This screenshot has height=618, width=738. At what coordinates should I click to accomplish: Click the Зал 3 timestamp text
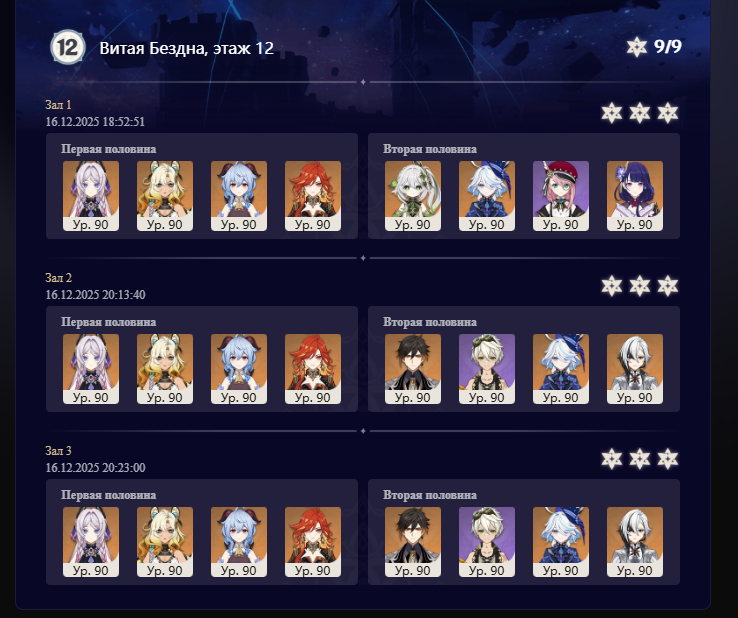tap(95, 468)
